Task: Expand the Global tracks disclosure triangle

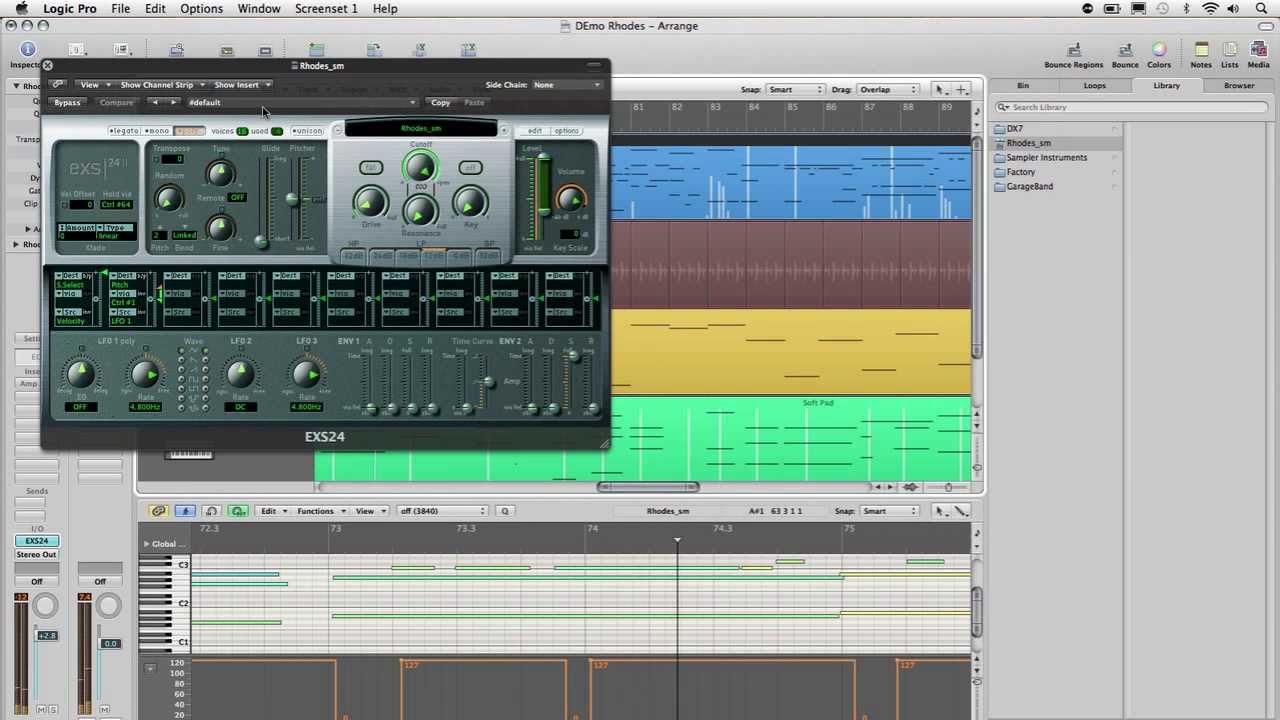Action: pyautogui.click(x=146, y=544)
